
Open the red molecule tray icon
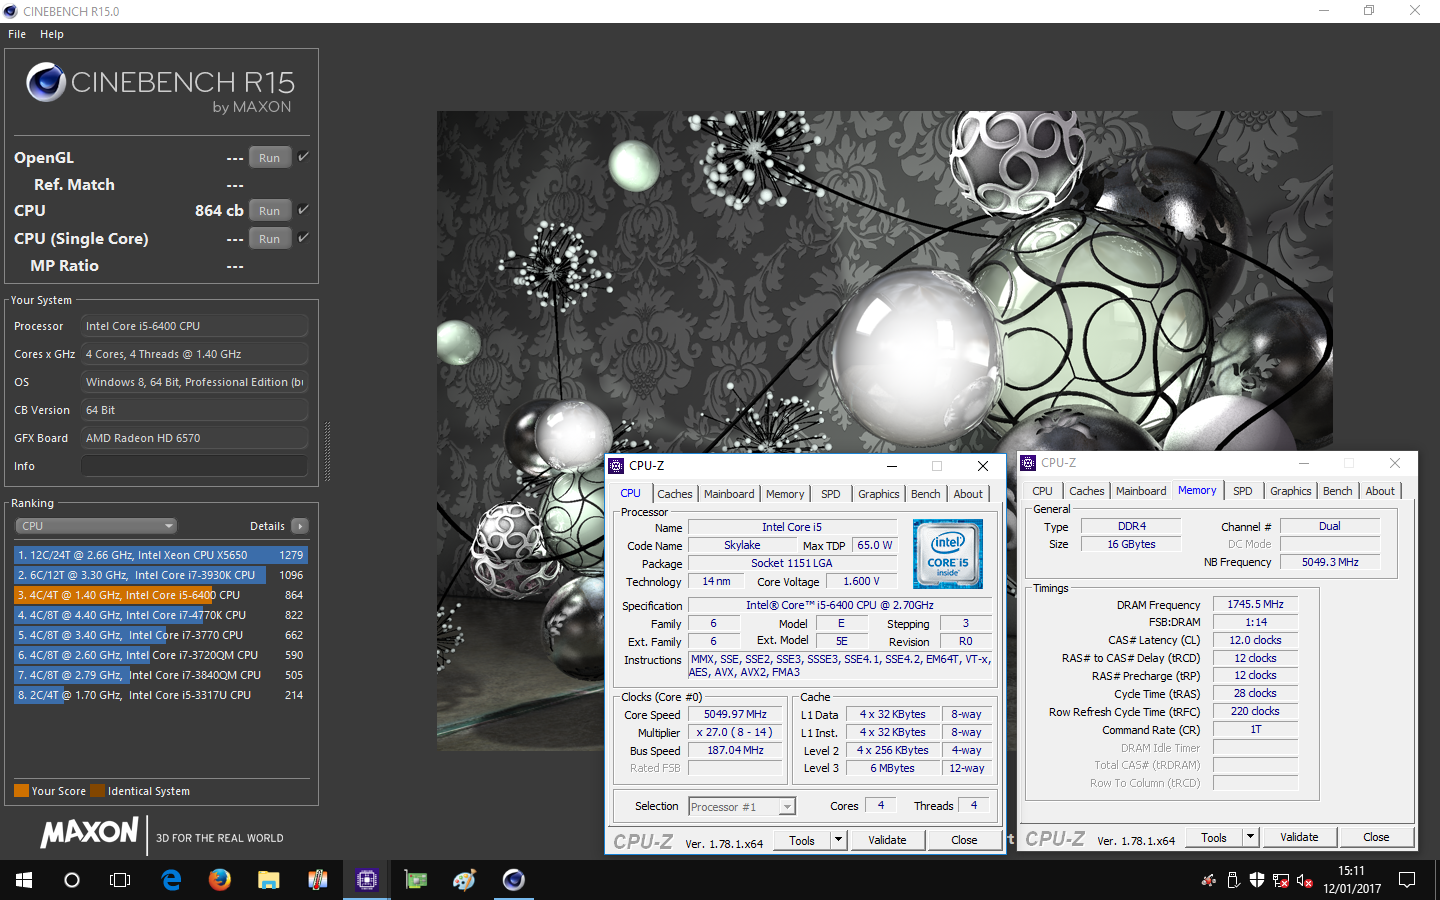pos(1209,881)
